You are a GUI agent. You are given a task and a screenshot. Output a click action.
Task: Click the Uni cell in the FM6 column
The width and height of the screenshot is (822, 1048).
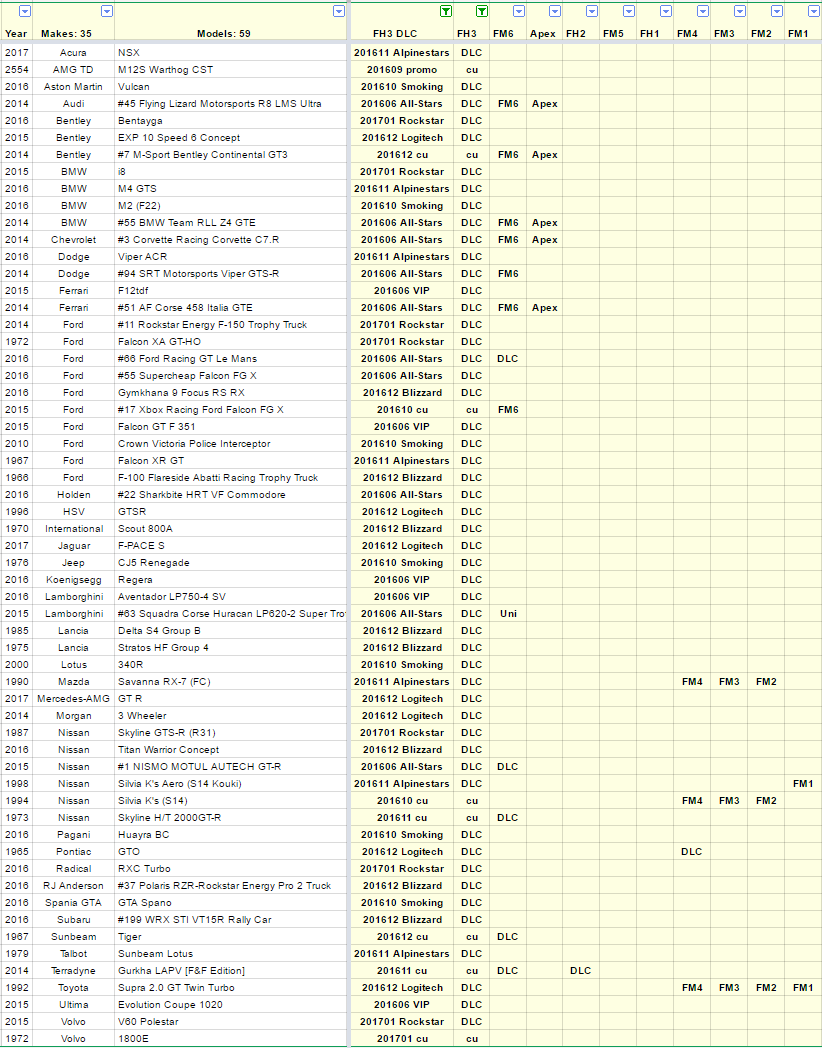point(508,614)
